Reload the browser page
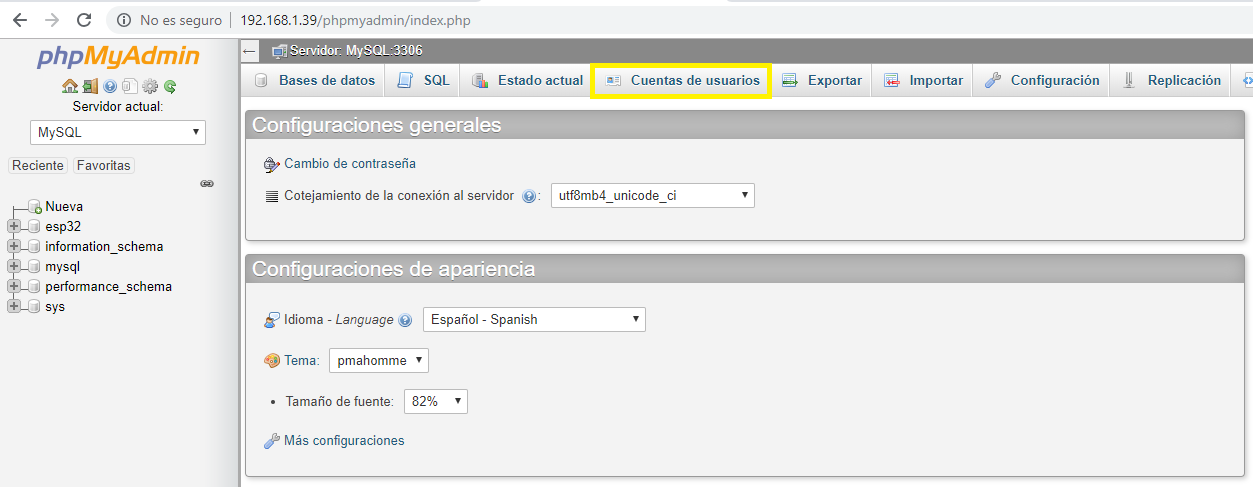The image size is (1253, 487). pyautogui.click(x=84, y=20)
